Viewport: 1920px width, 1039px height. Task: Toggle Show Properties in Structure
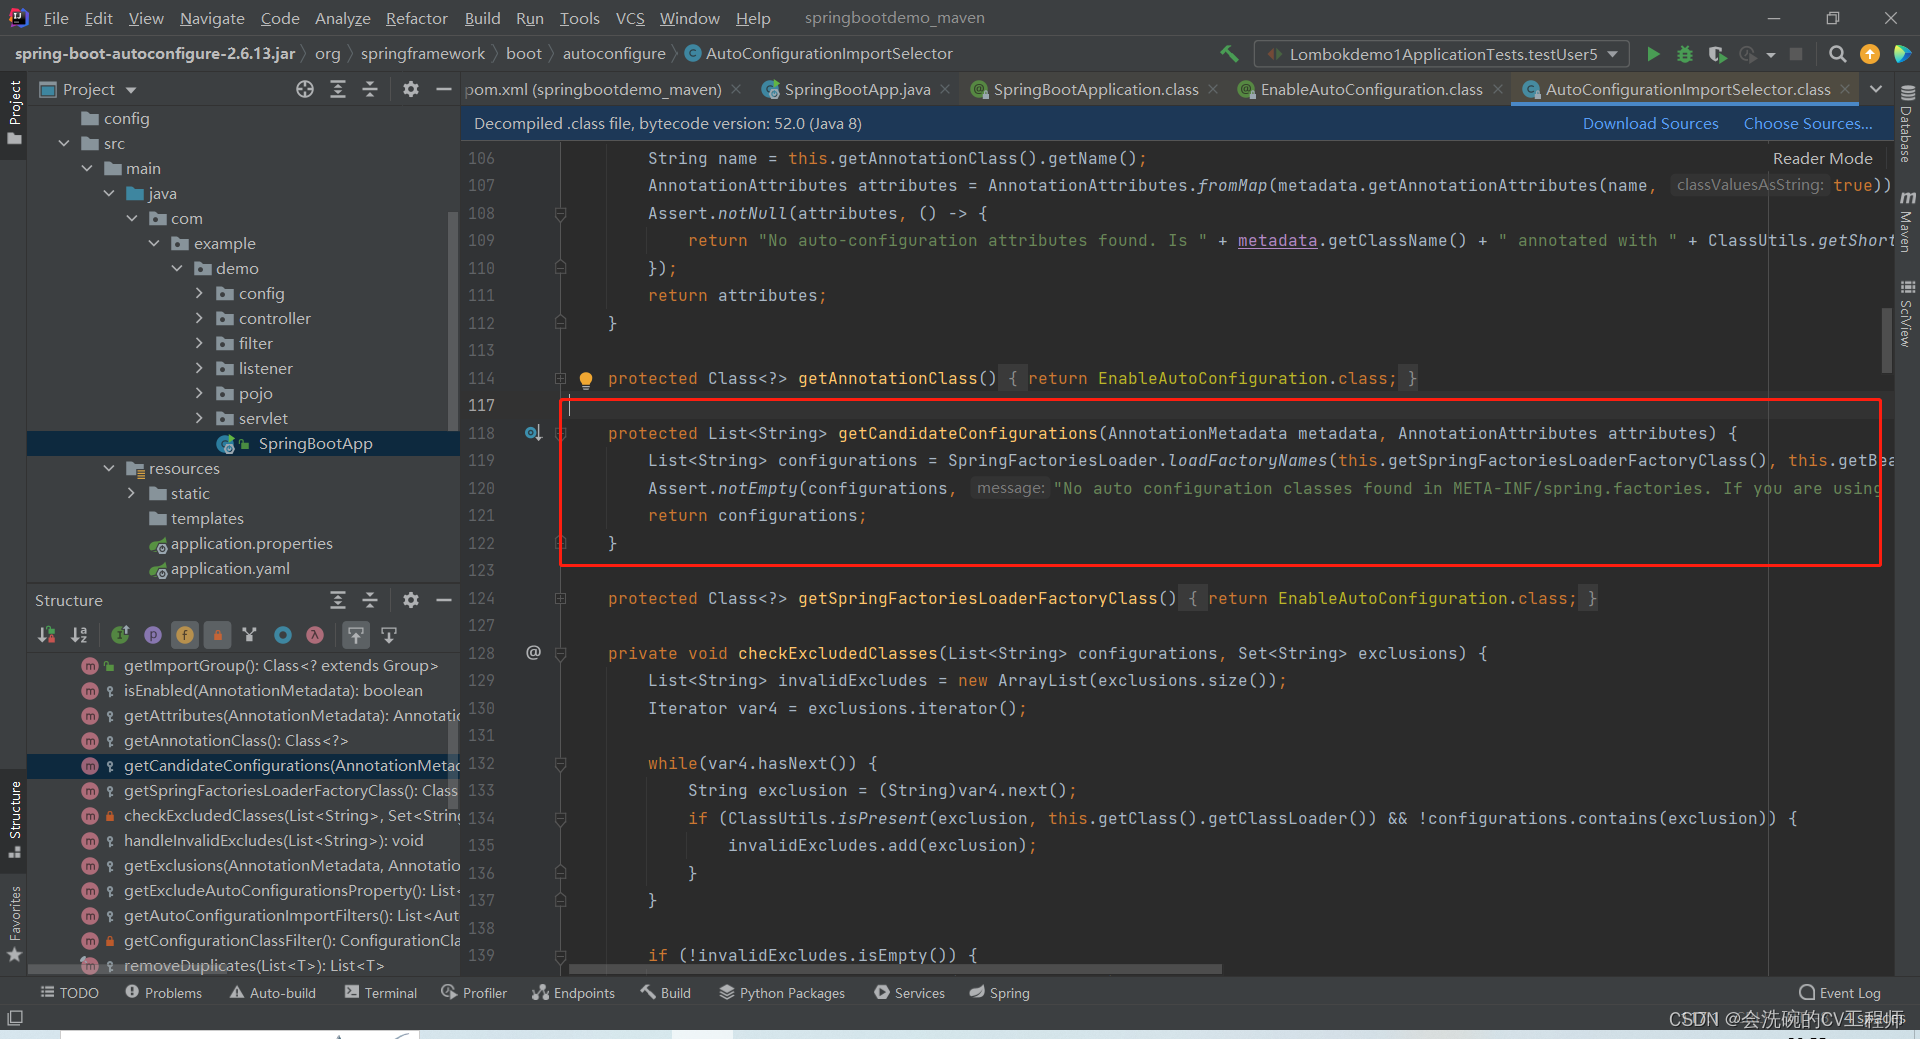tap(153, 635)
